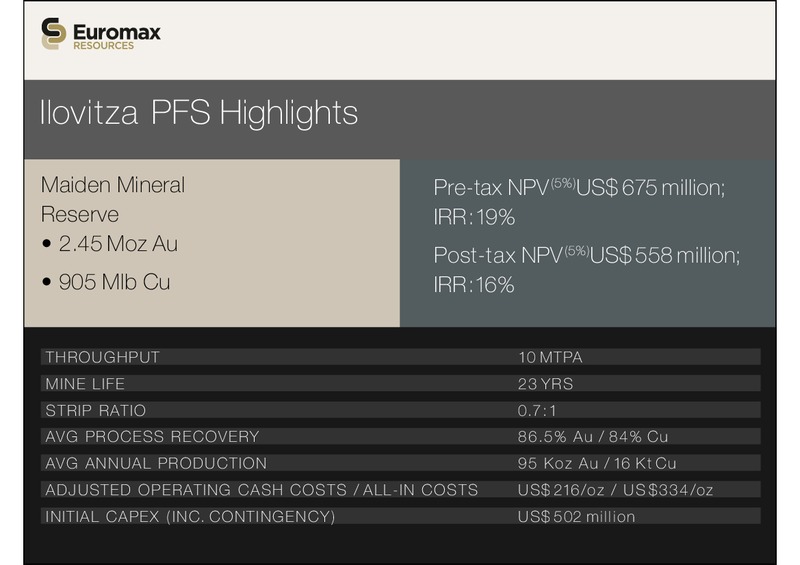The width and height of the screenshot is (800, 565).
Task: Select the Maiden Mineral Reserve heading
Action: [113, 200]
